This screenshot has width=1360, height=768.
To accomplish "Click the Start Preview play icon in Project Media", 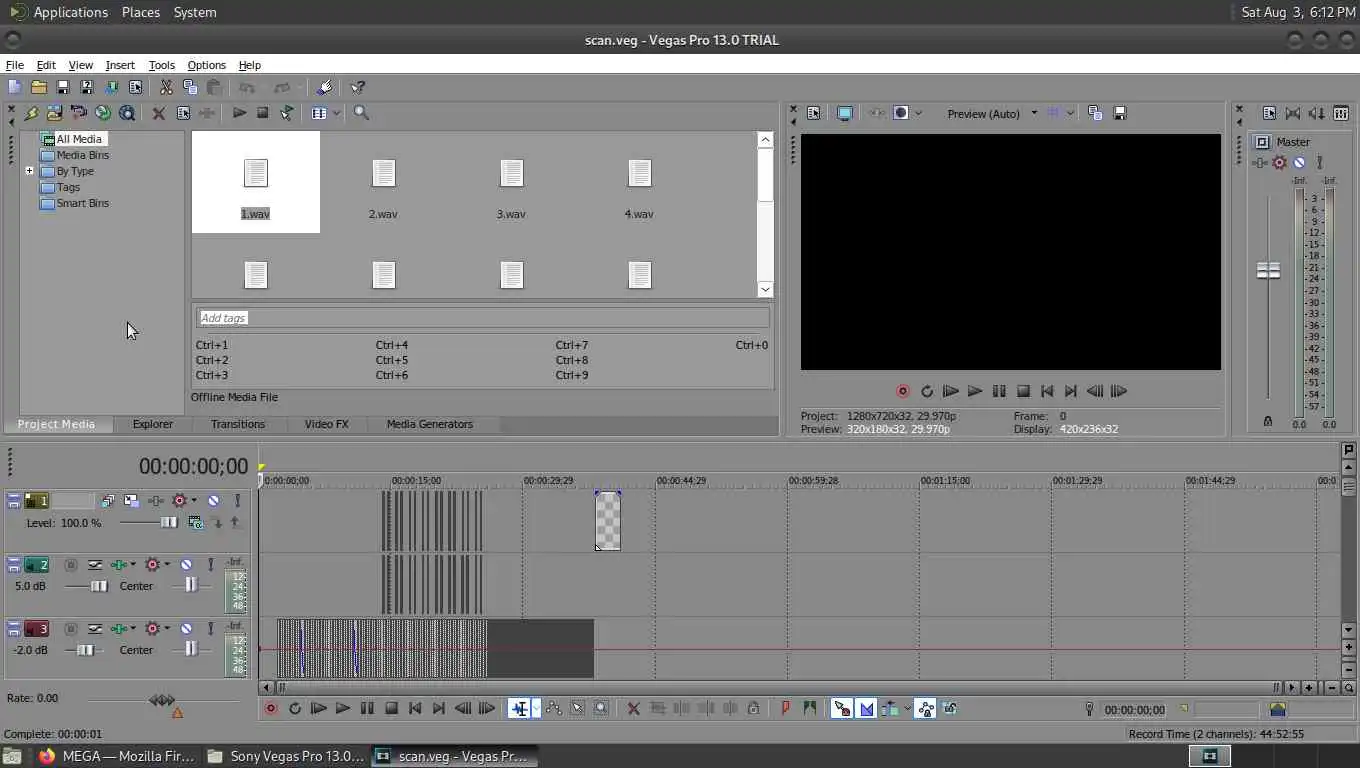I will tap(239, 113).
